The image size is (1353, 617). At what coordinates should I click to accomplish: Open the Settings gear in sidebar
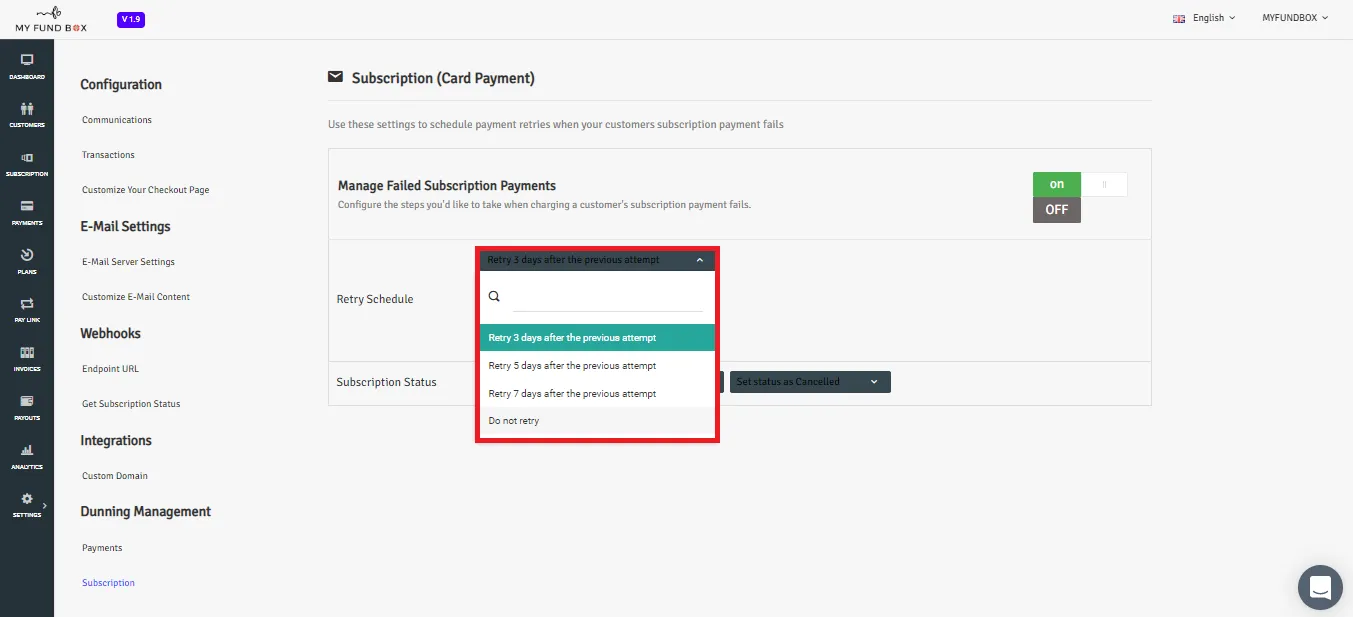coord(27,505)
